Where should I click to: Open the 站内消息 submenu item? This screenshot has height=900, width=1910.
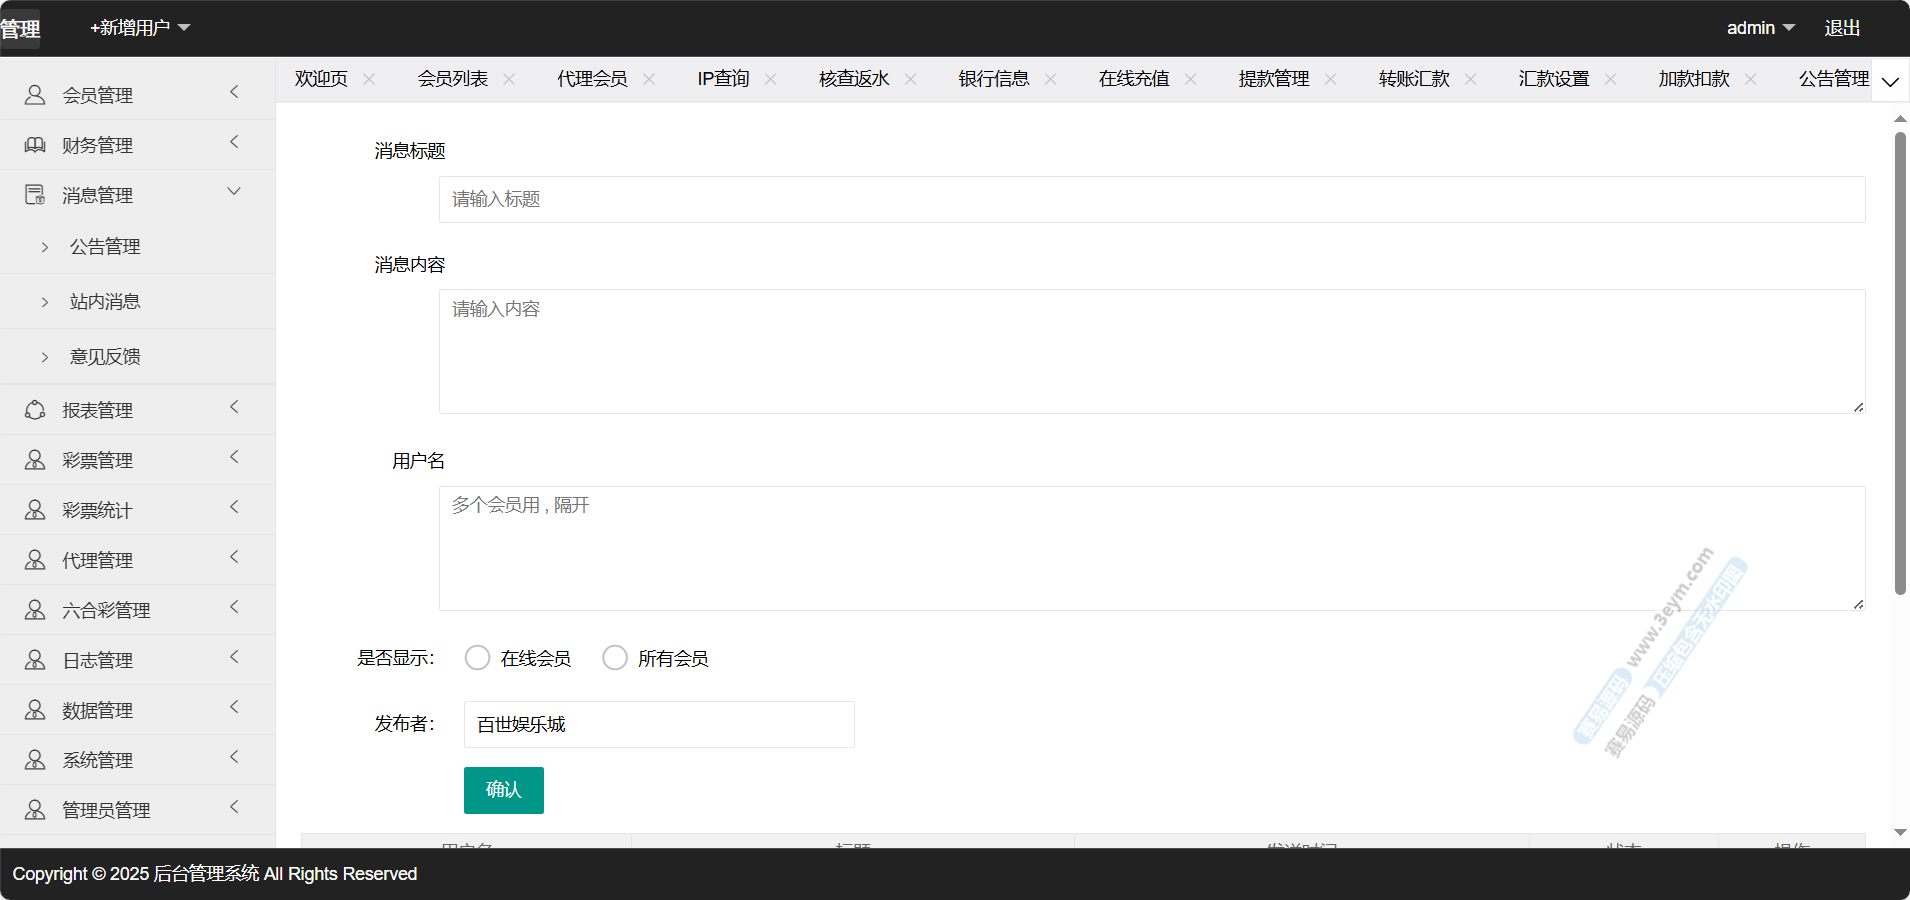(x=105, y=301)
